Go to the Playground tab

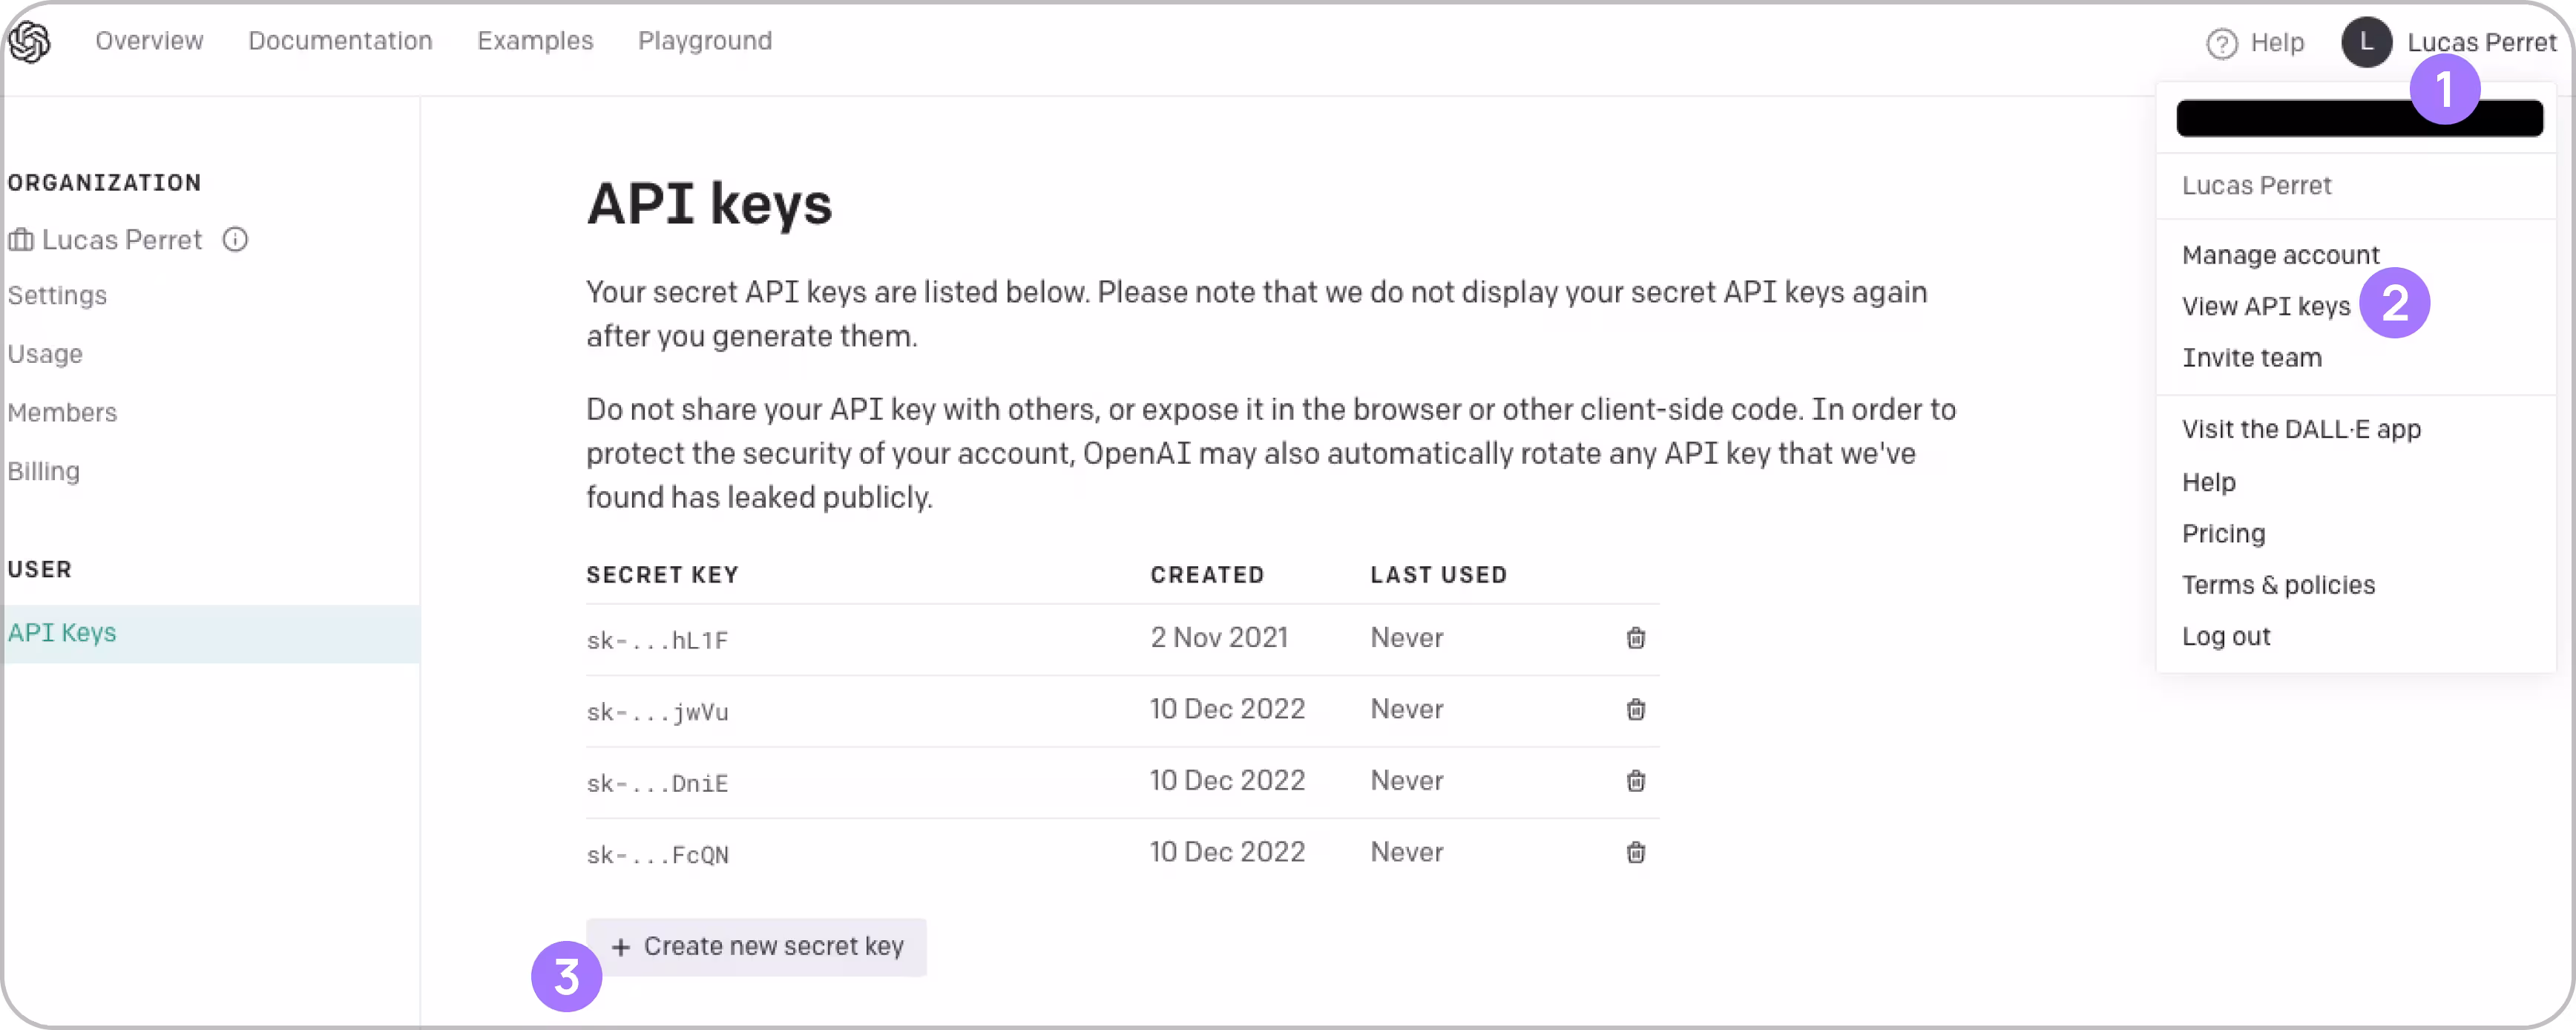coord(704,41)
